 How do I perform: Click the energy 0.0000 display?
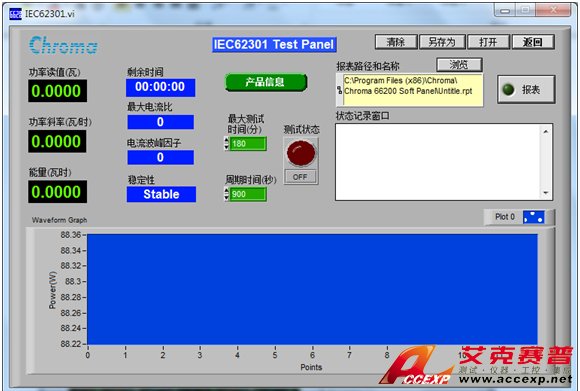pos(57,192)
